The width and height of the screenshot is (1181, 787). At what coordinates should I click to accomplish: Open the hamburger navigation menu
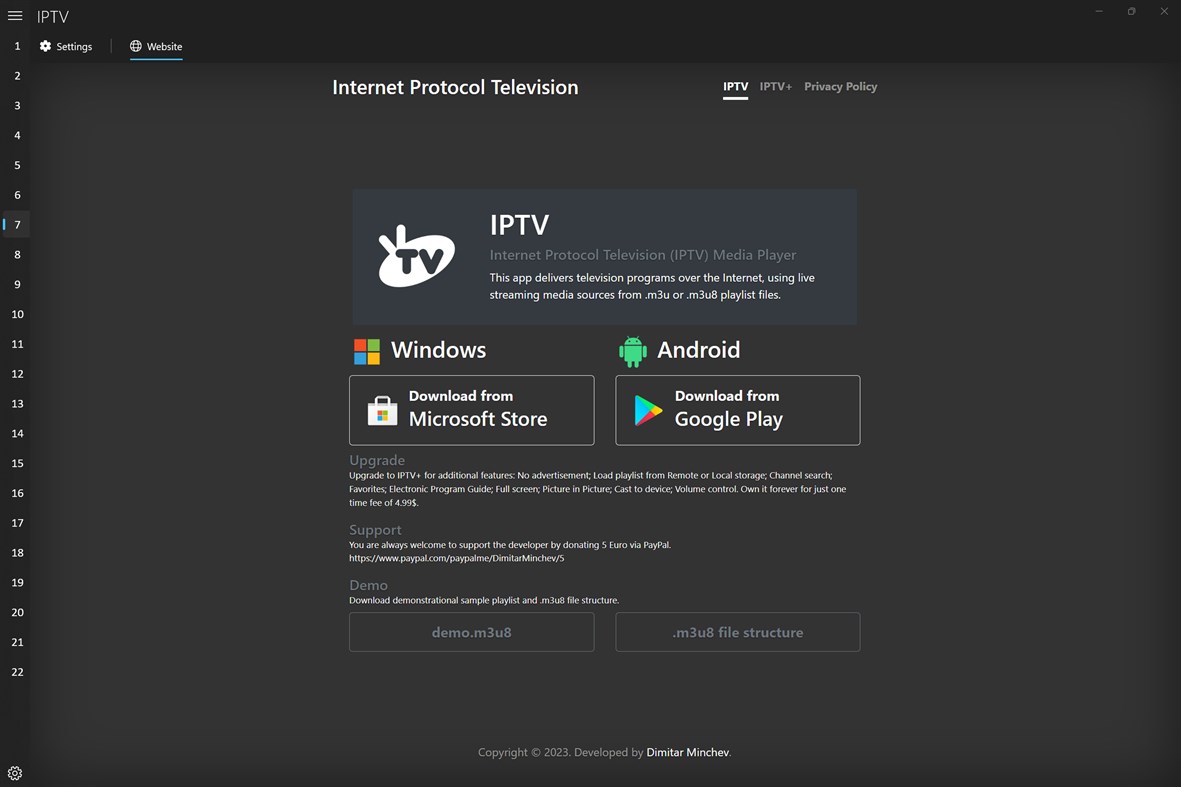pyautogui.click(x=14, y=16)
